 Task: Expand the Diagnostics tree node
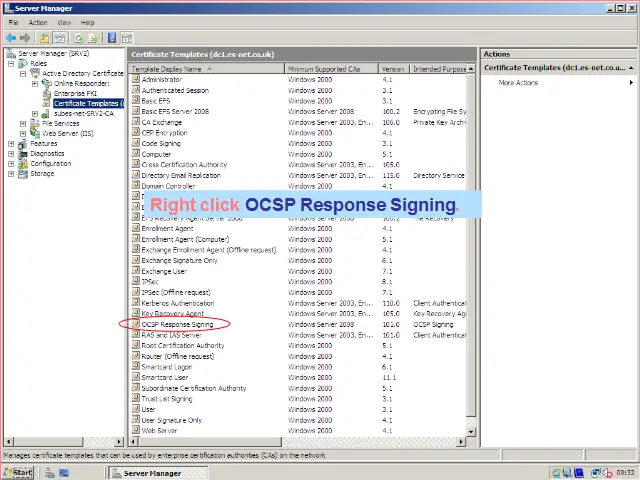point(11,154)
